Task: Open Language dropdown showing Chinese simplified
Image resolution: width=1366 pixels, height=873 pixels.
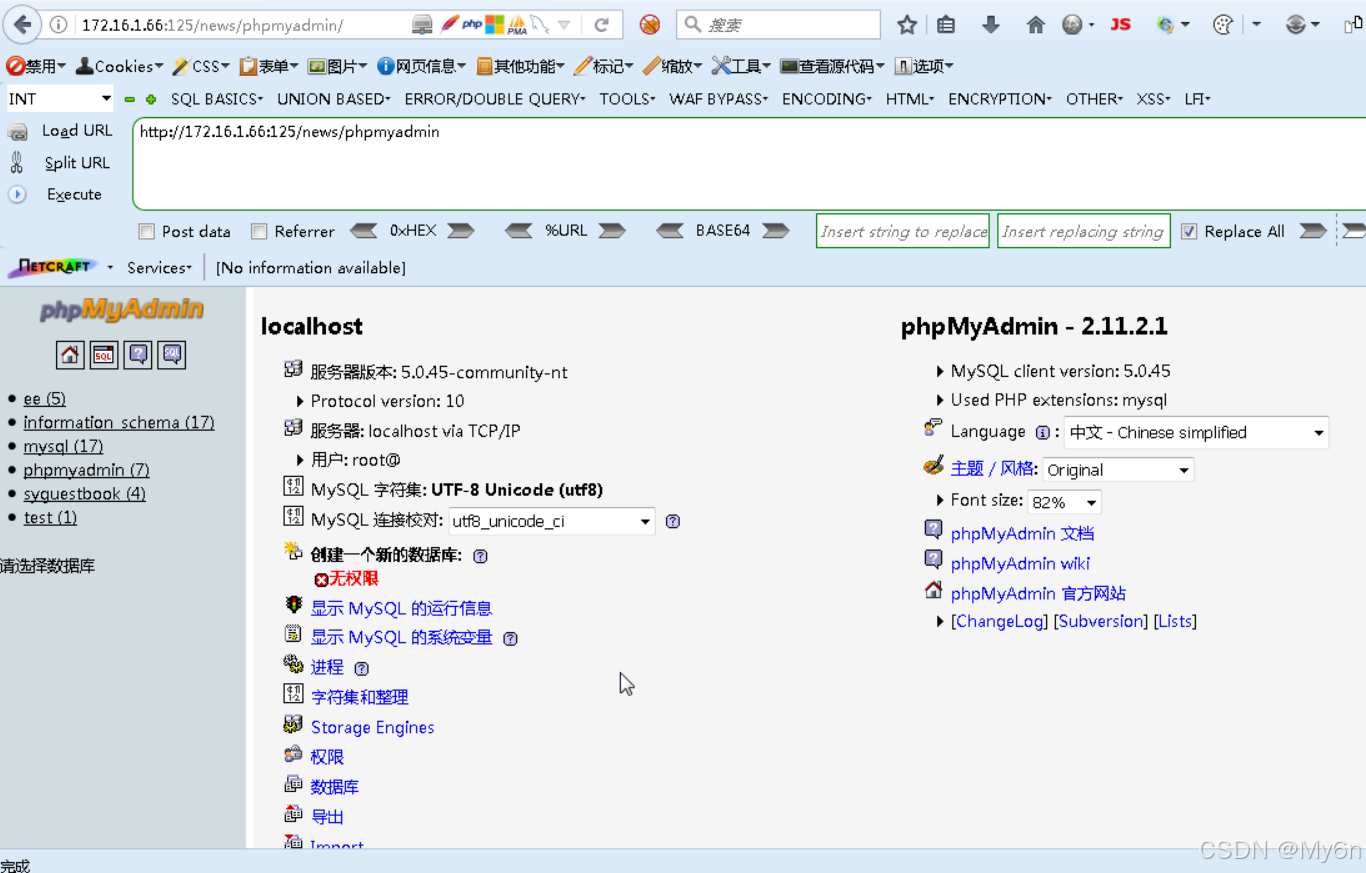Action: [x=1196, y=433]
